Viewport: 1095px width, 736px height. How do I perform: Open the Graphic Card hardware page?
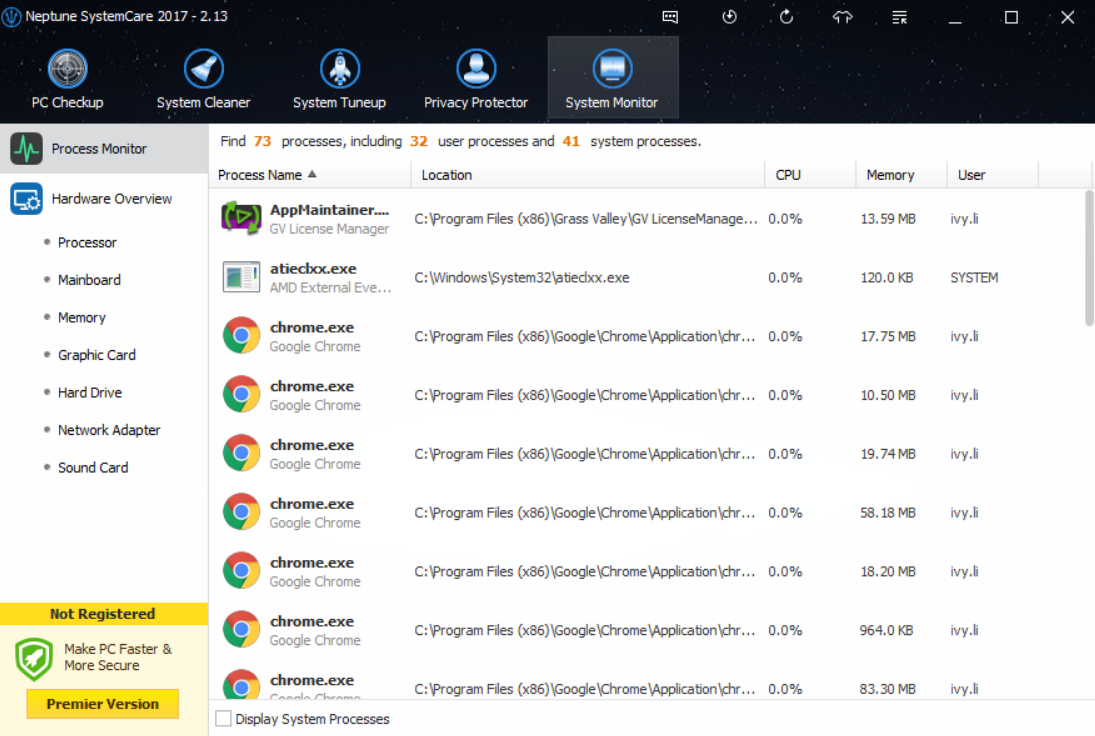(x=96, y=355)
